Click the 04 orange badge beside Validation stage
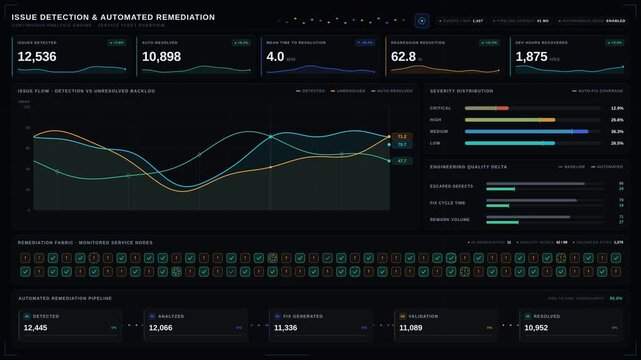The width and height of the screenshot is (641, 360). (402, 316)
